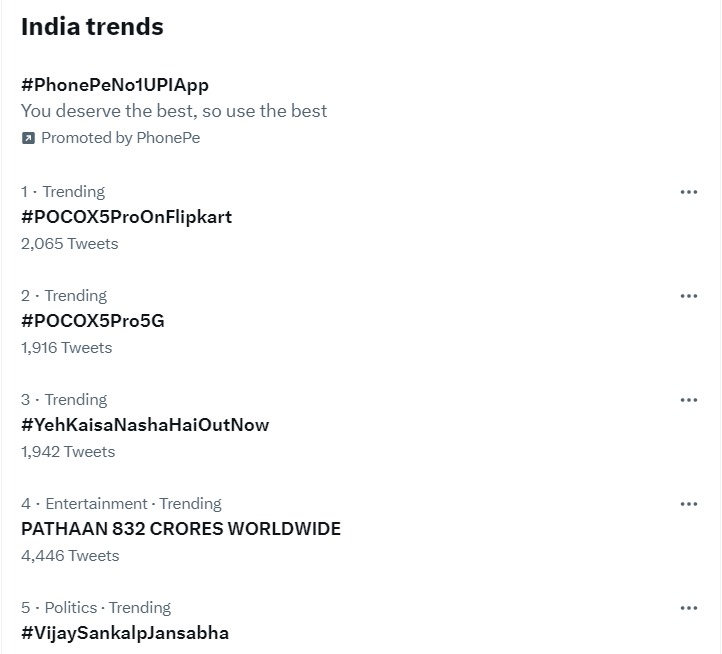Click the 2,065 Tweets count
This screenshot has height=654, width=722.
(x=70, y=244)
